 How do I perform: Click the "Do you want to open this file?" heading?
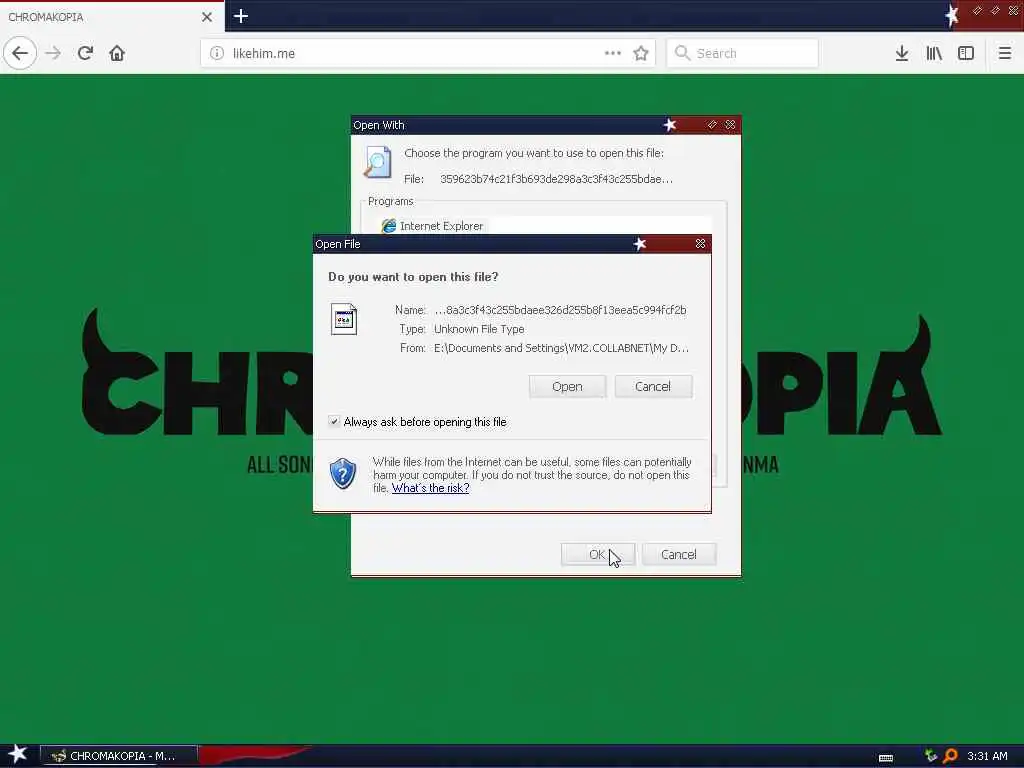(413, 277)
